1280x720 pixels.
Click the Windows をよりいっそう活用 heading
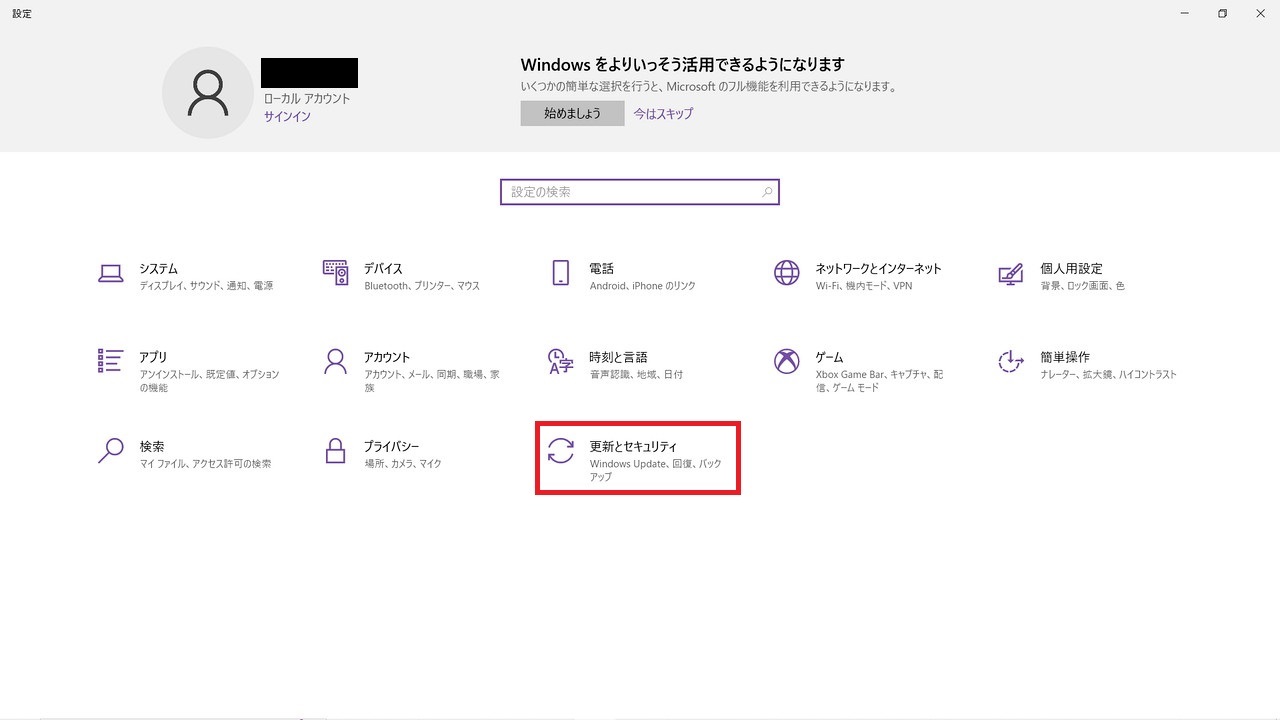coord(683,65)
